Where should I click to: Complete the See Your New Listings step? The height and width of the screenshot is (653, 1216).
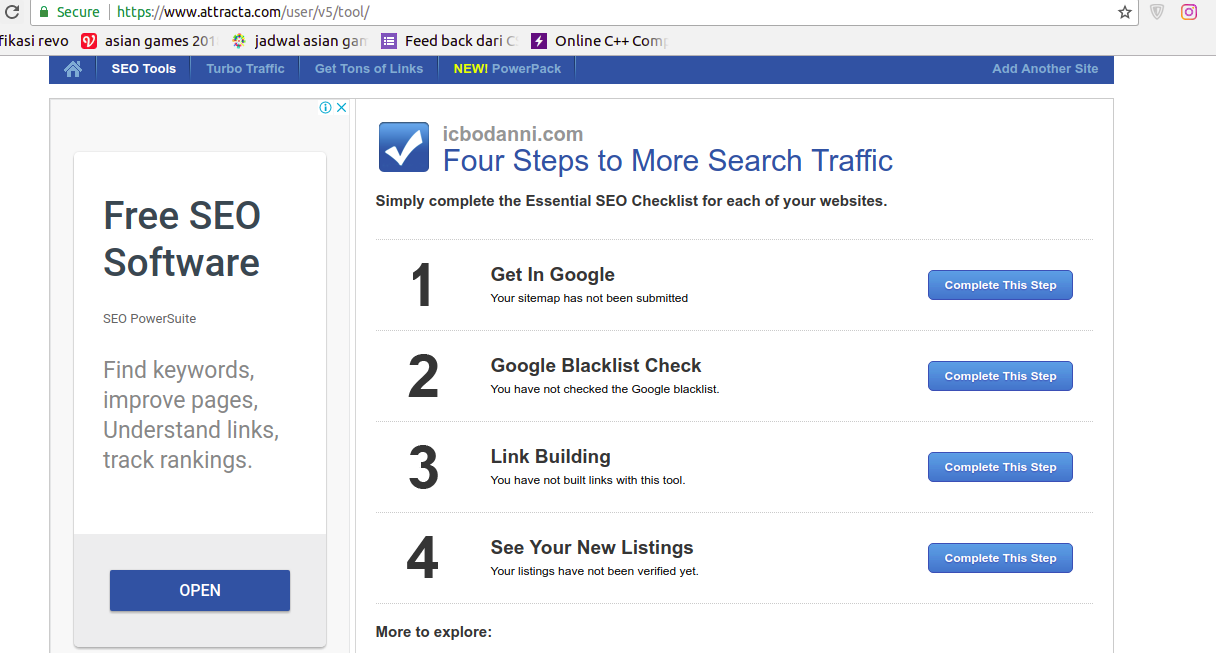[1000, 558]
